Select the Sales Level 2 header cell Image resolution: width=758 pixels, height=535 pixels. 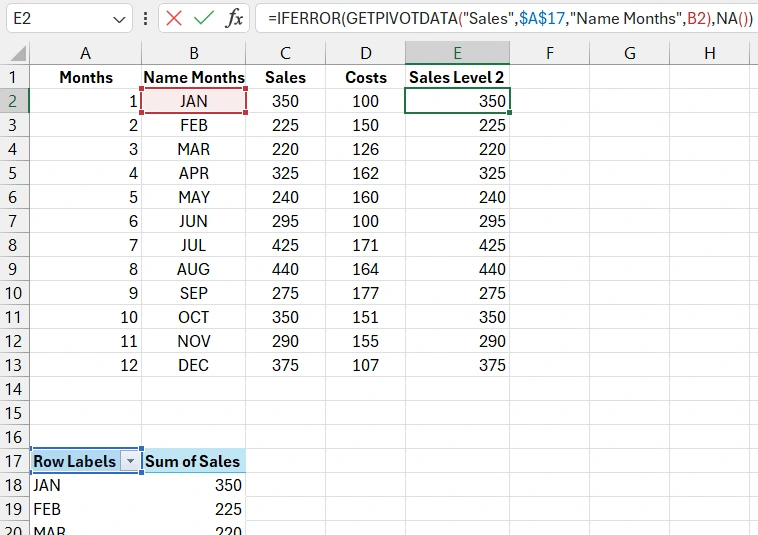pos(457,77)
